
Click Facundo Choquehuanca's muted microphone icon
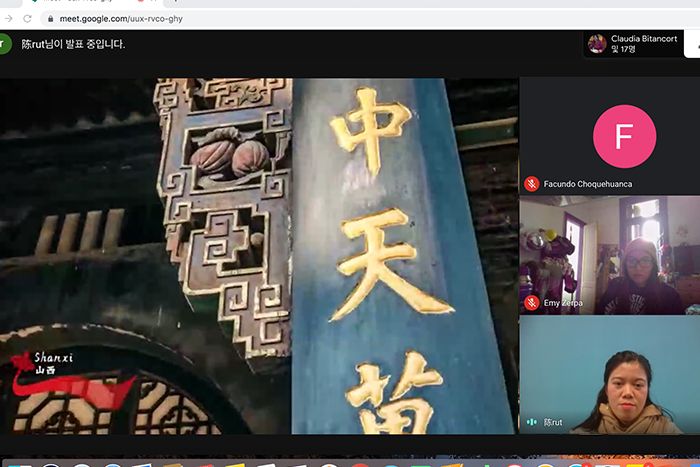click(x=531, y=184)
